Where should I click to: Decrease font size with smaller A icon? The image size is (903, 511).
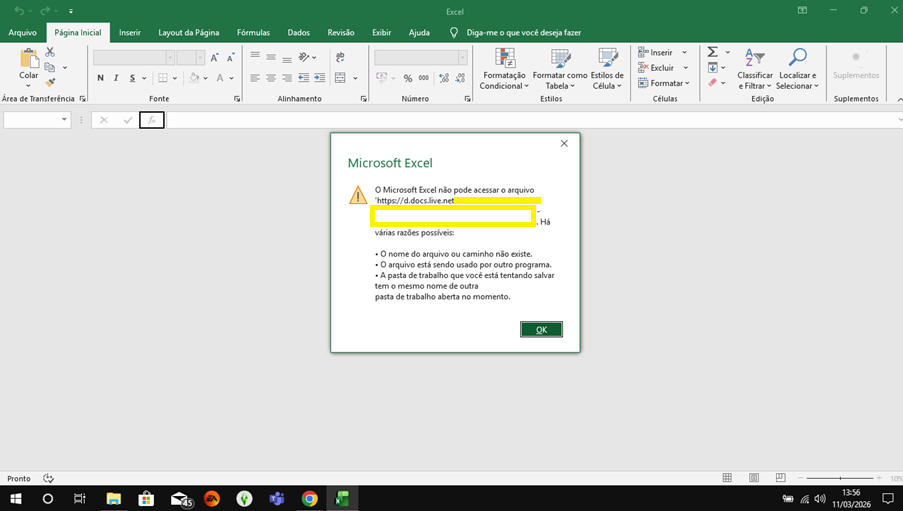pyautogui.click(x=230, y=58)
